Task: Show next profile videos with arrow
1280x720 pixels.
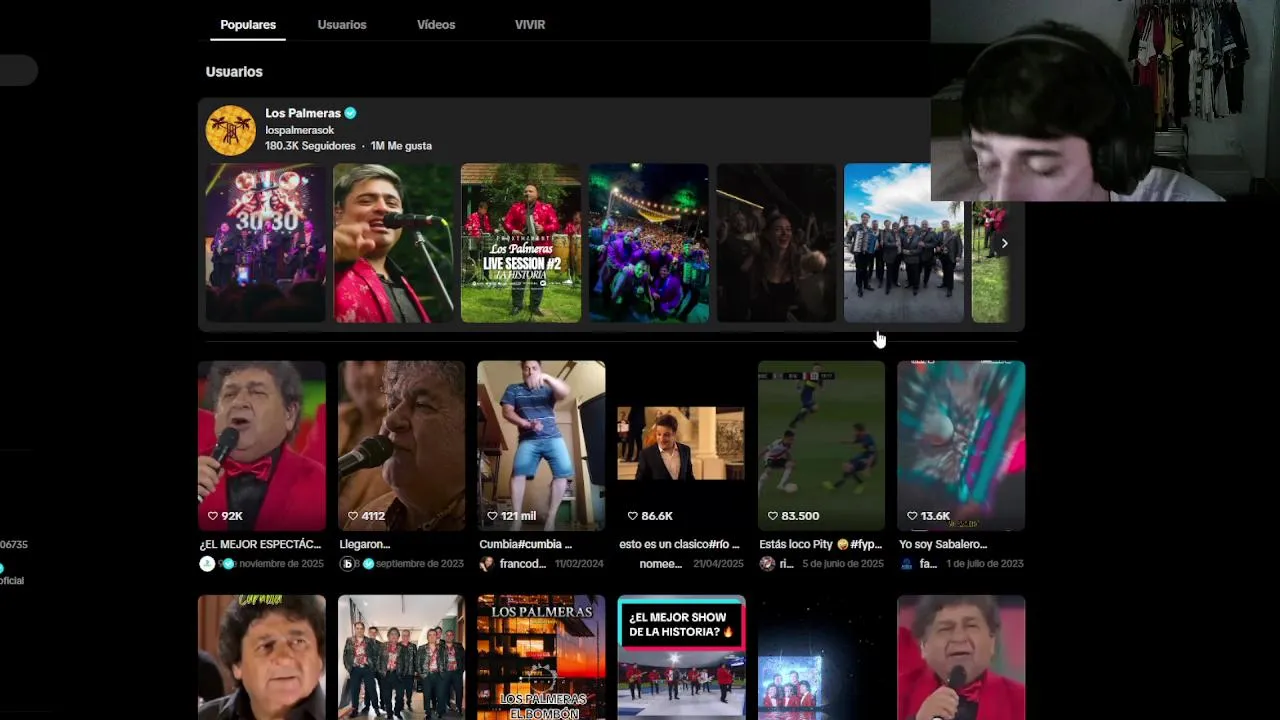Action: pyautogui.click(x=1004, y=243)
